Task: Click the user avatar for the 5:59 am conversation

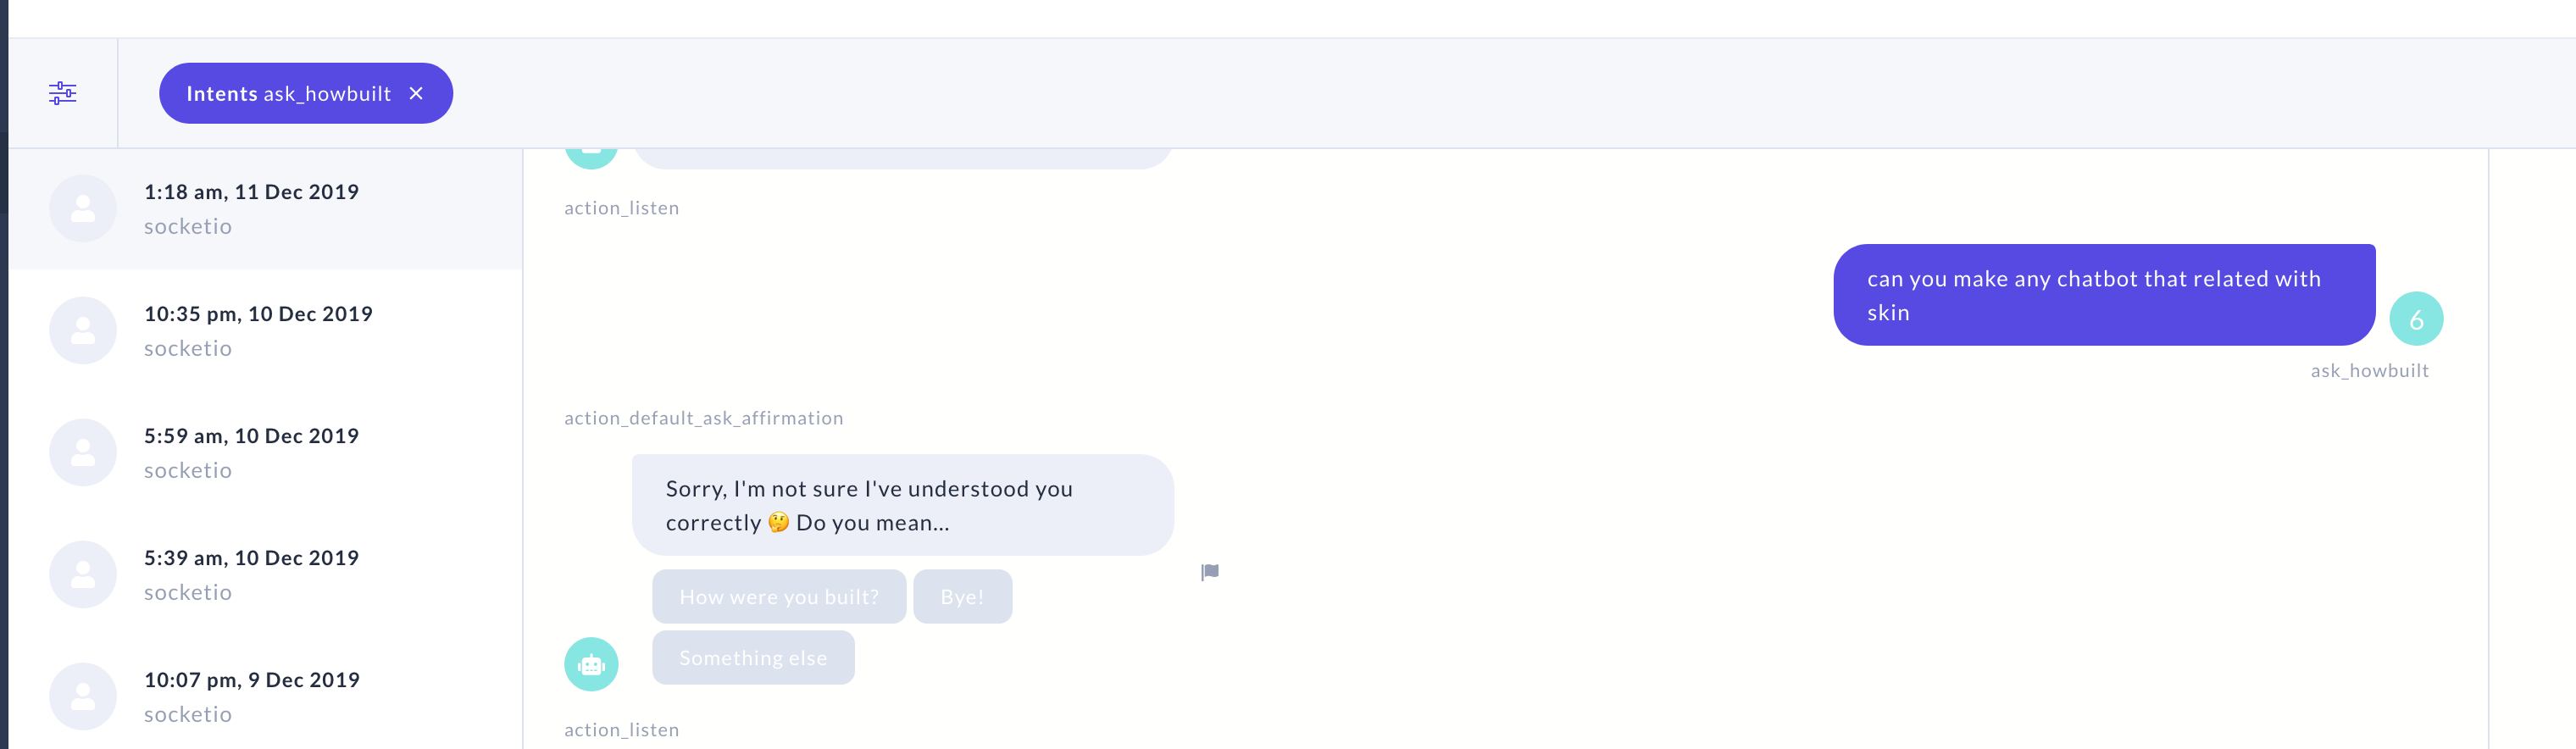Action: 82,452
